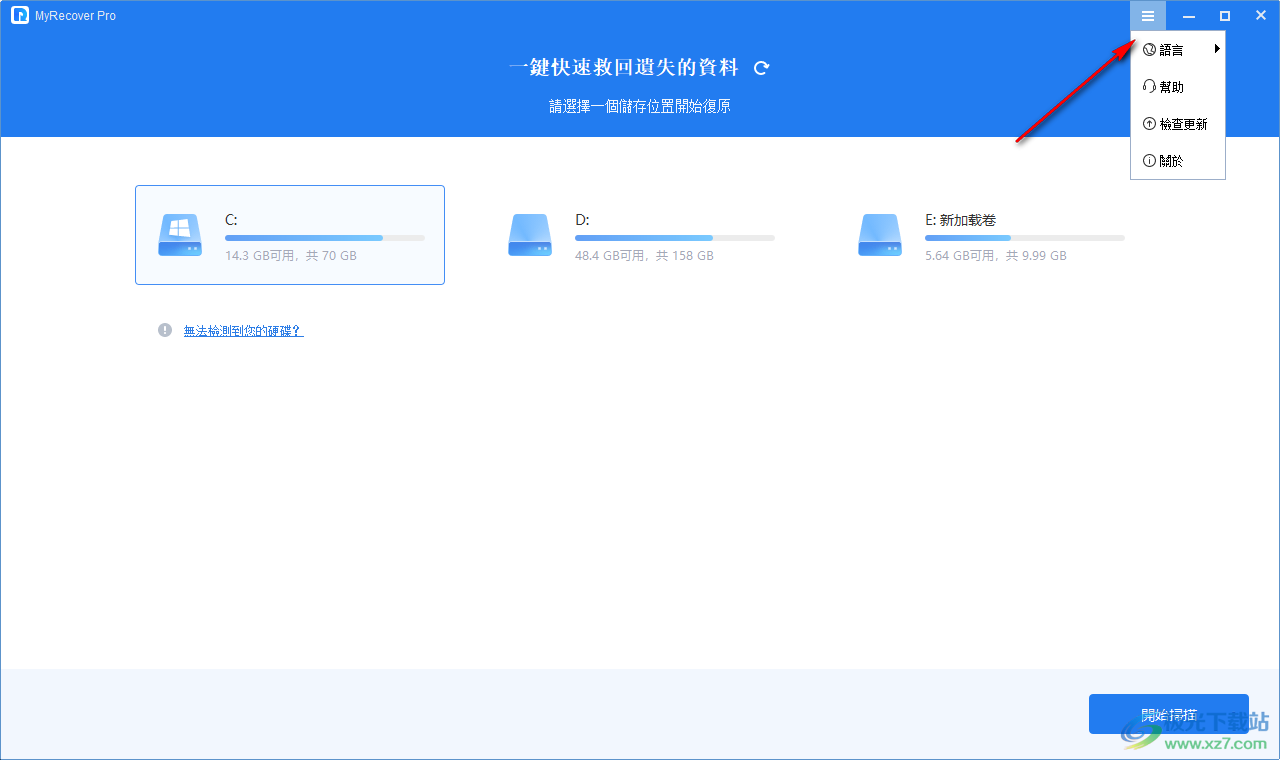Select the C: drive disk icon
The width and height of the screenshot is (1280, 760).
pos(180,235)
